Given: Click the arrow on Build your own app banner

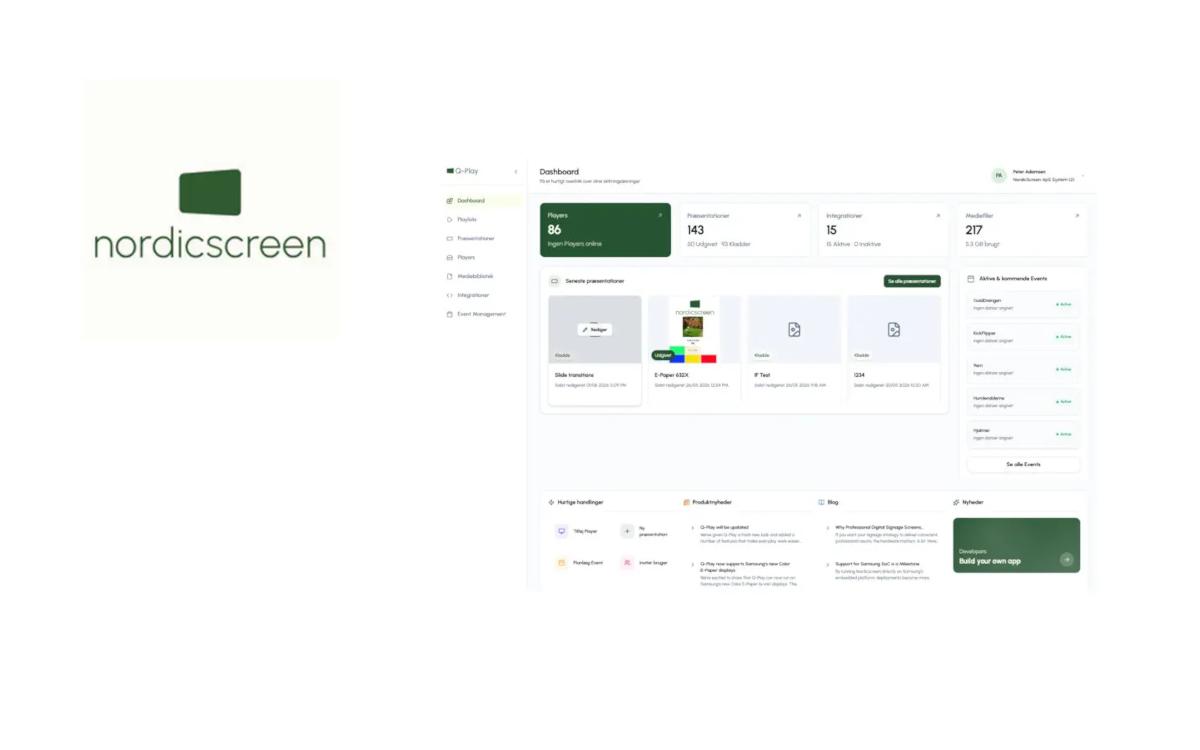Looking at the screenshot, I should tap(1067, 560).
